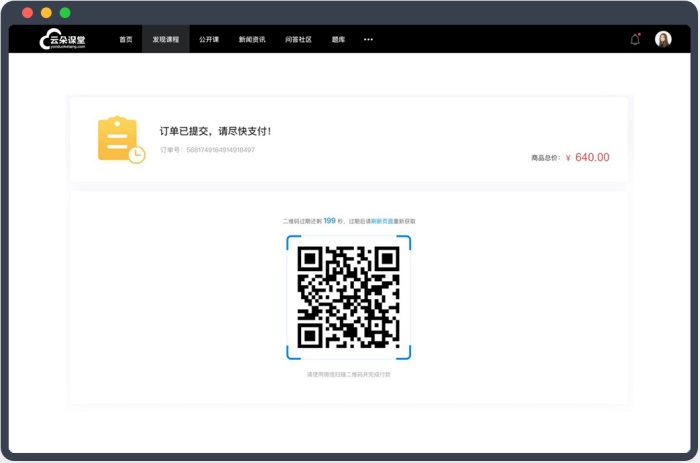The height and width of the screenshot is (463, 700).
Task: Open 新闻资讯 nav item
Action: click(252, 39)
